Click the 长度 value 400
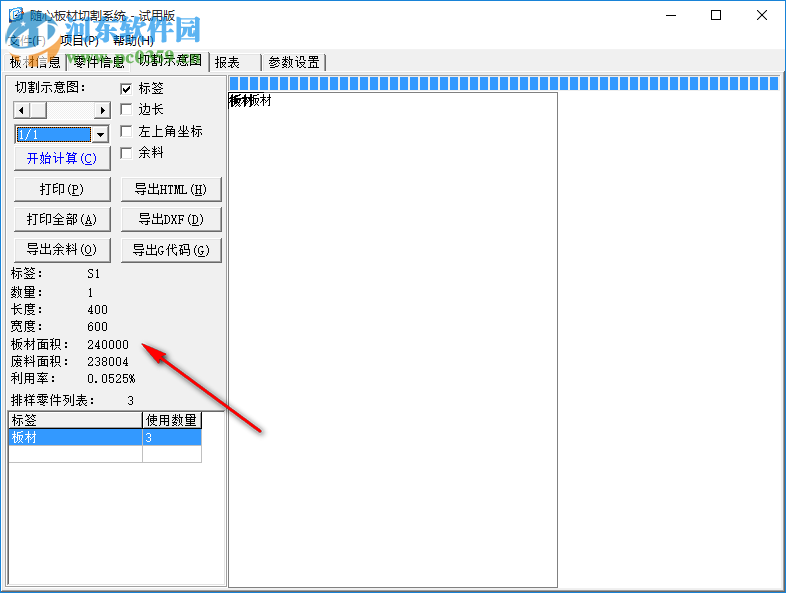 [x=97, y=310]
